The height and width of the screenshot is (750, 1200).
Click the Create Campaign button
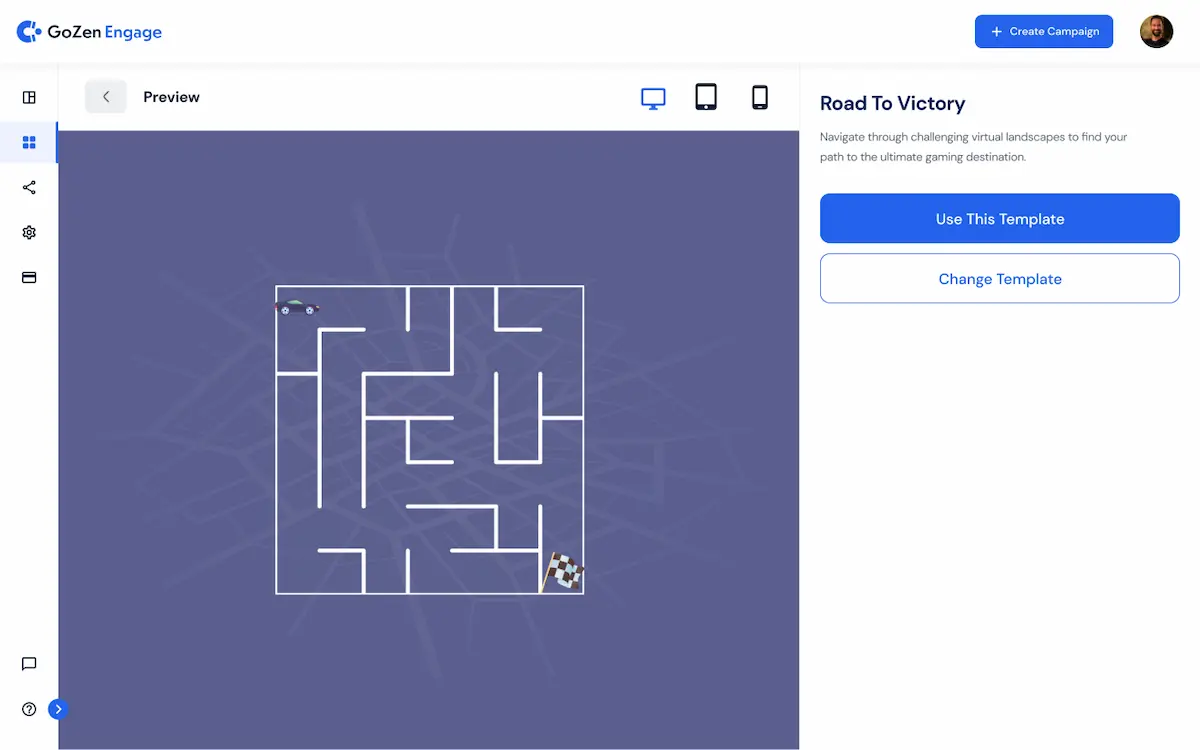(x=1043, y=32)
